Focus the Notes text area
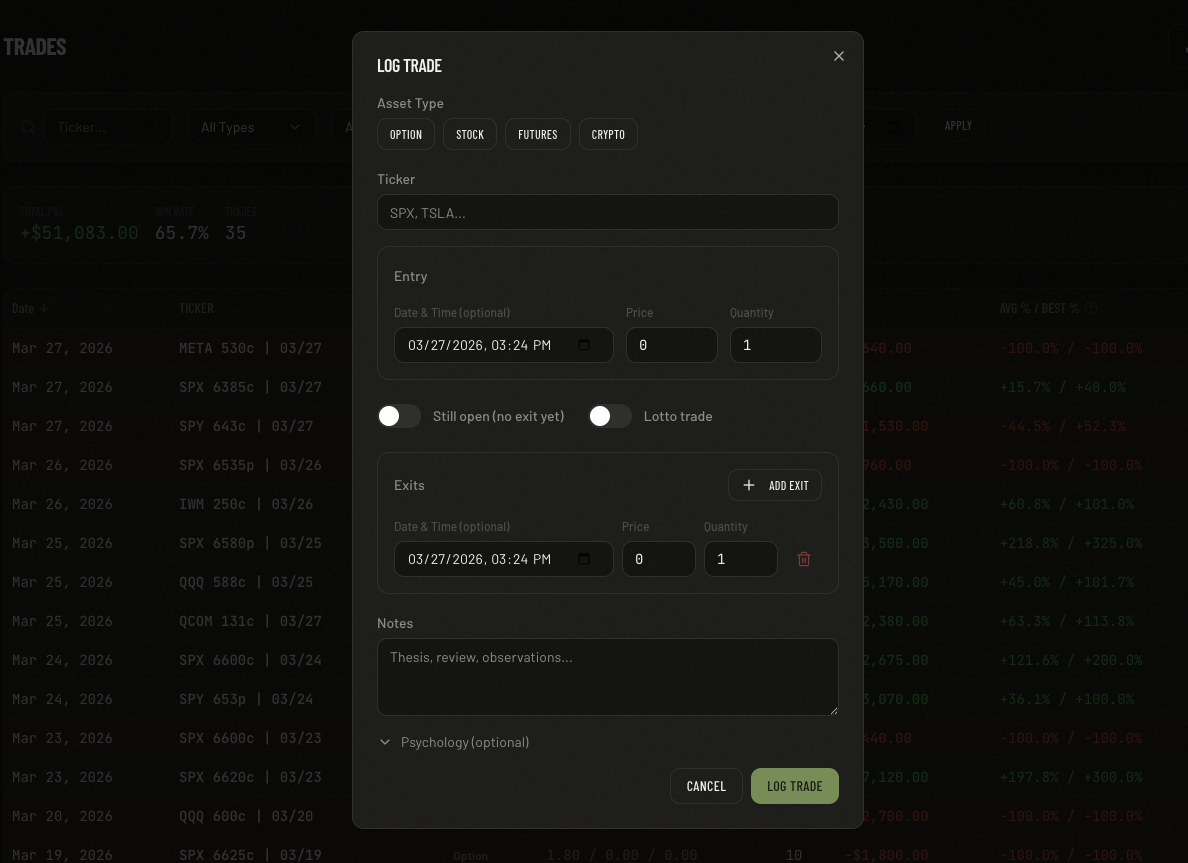 pos(607,677)
